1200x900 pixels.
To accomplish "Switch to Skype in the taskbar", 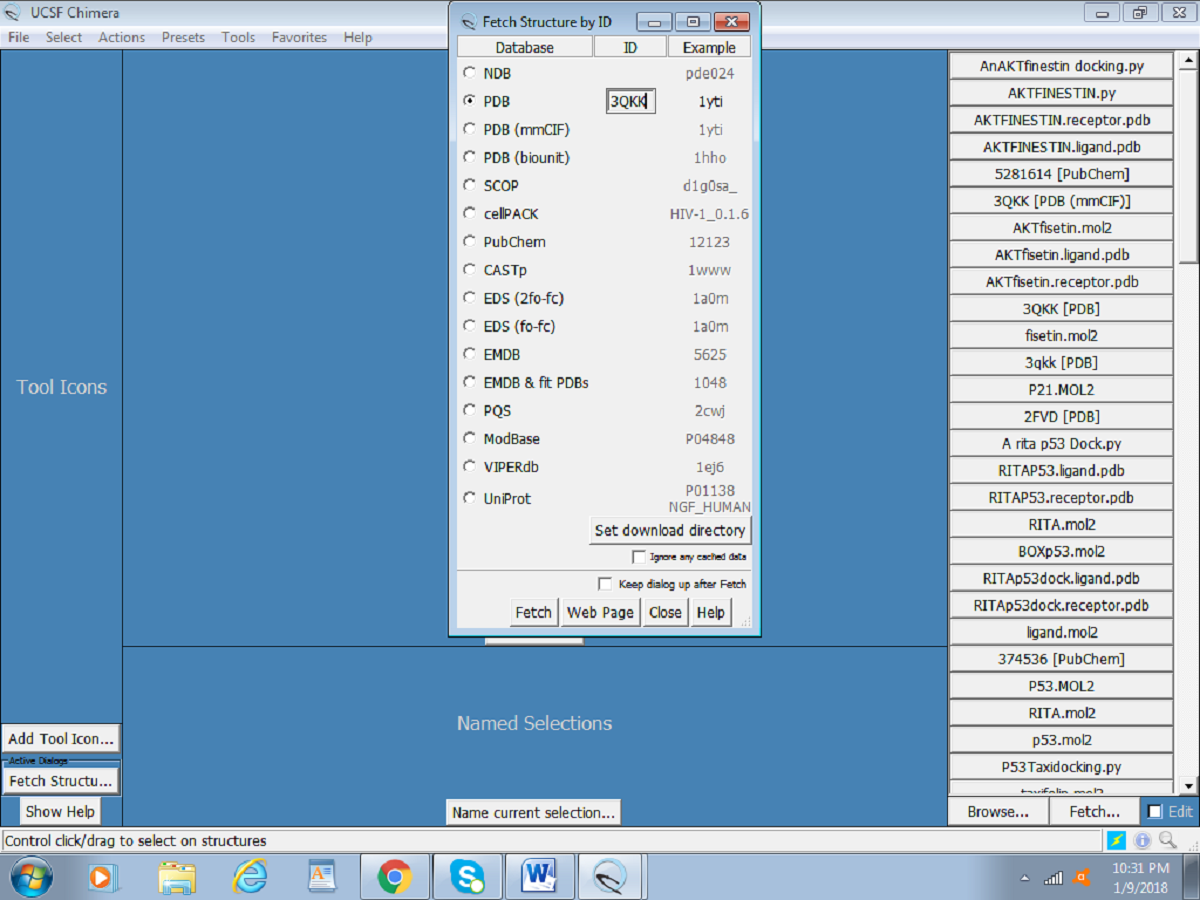I will pyautogui.click(x=467, y=877).
